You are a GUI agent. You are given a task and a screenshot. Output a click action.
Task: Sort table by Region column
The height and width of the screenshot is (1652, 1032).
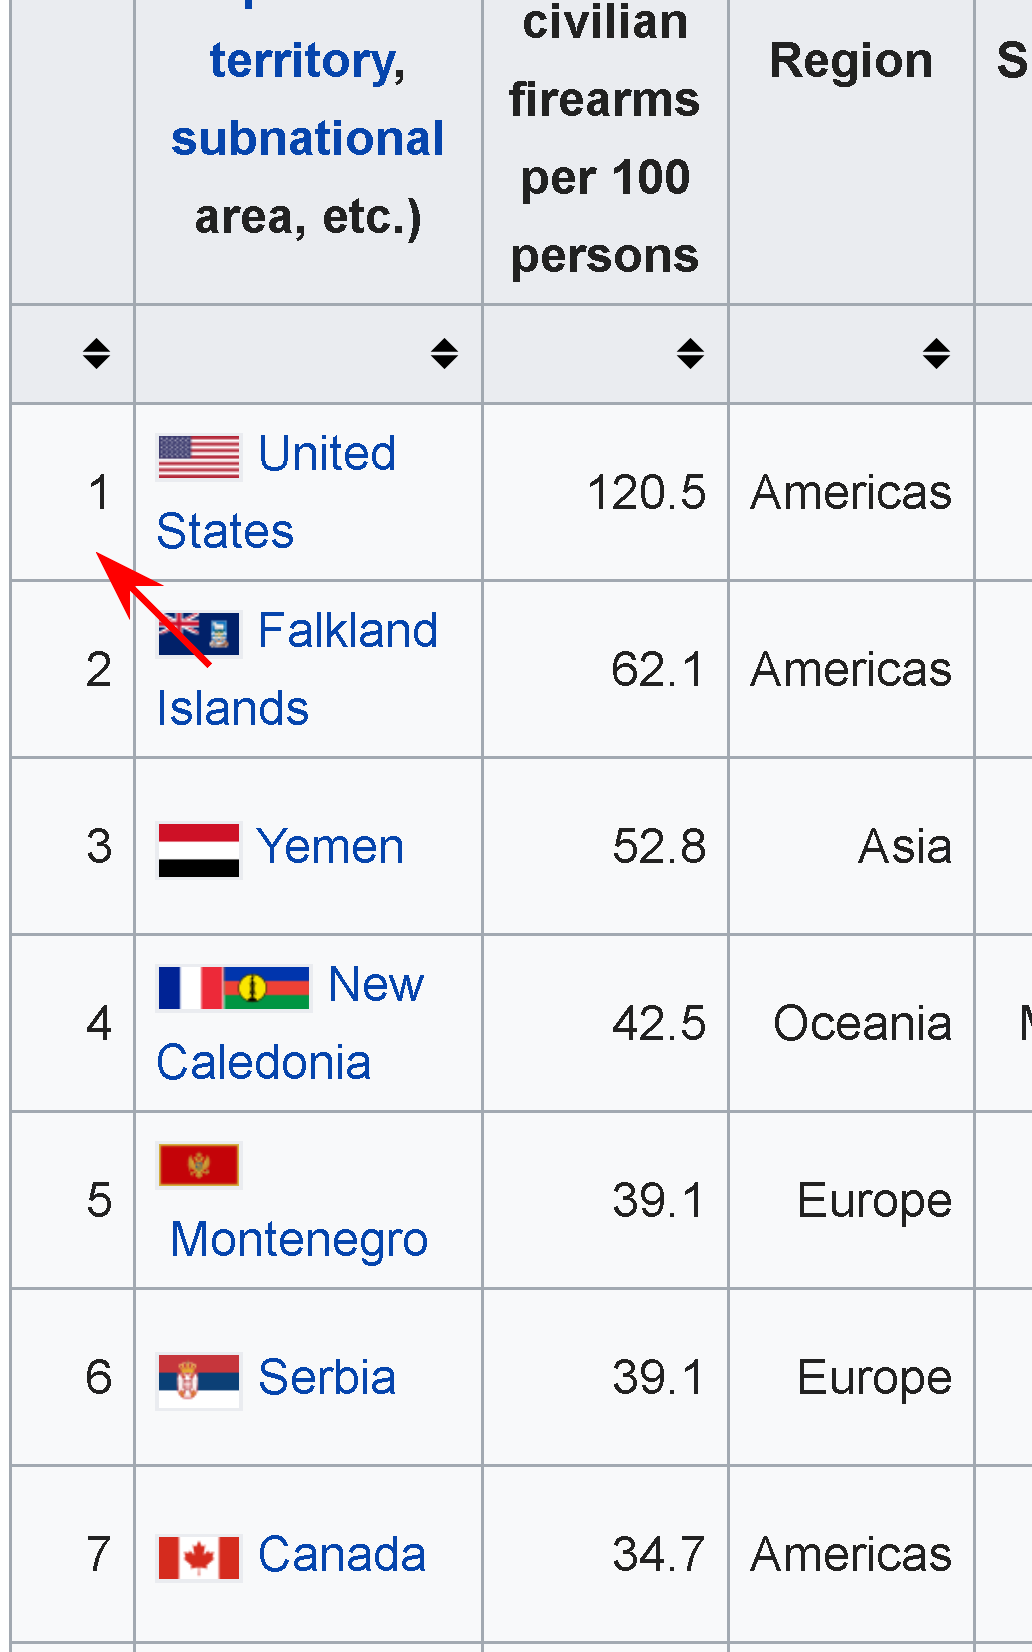point(936,353)
